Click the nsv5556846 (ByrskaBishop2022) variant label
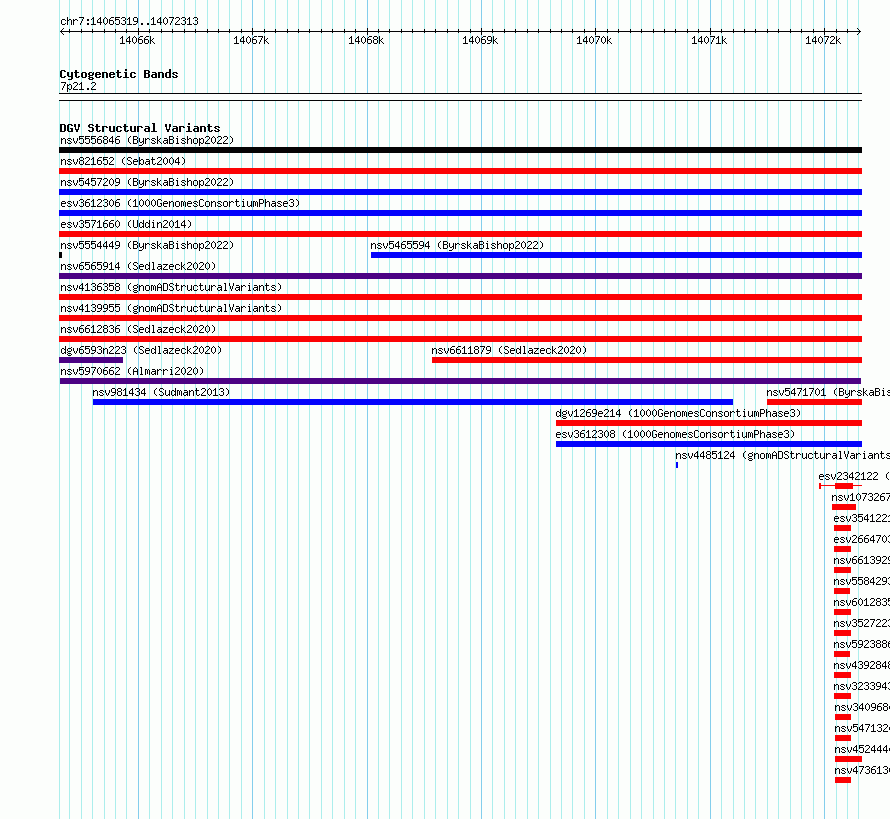This screenshot has width=890, height=819. click(147, 140)
